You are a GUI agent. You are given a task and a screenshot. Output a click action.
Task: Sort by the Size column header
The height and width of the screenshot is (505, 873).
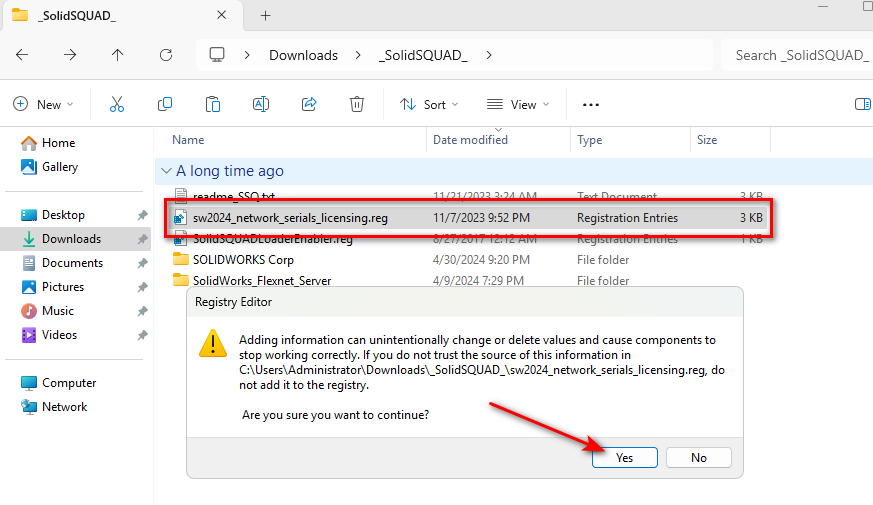click(707, 140)
